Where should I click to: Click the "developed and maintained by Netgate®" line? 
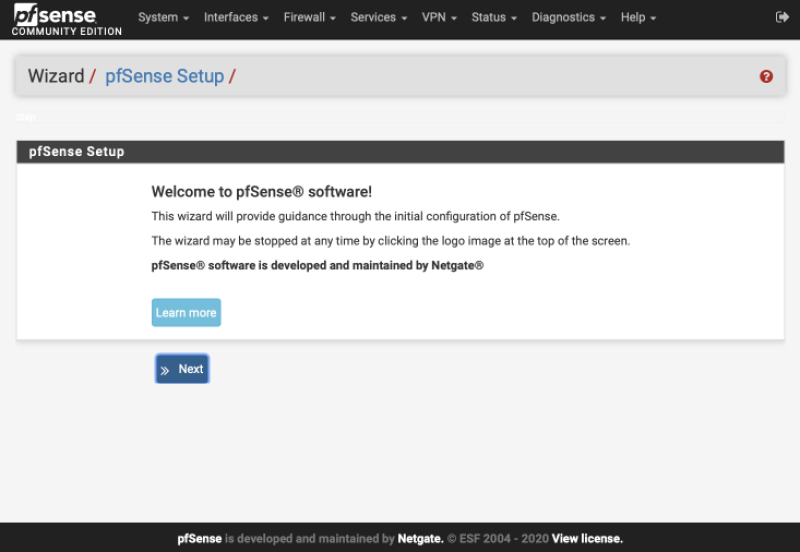point(317,265)
